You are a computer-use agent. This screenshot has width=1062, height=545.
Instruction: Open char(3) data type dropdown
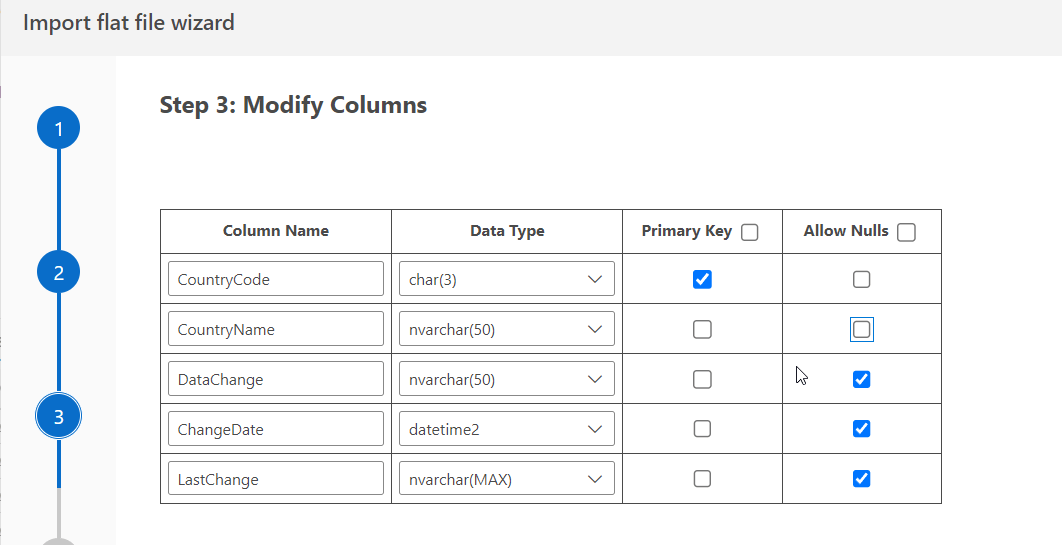pyautogui.click(x=506, y=279)
